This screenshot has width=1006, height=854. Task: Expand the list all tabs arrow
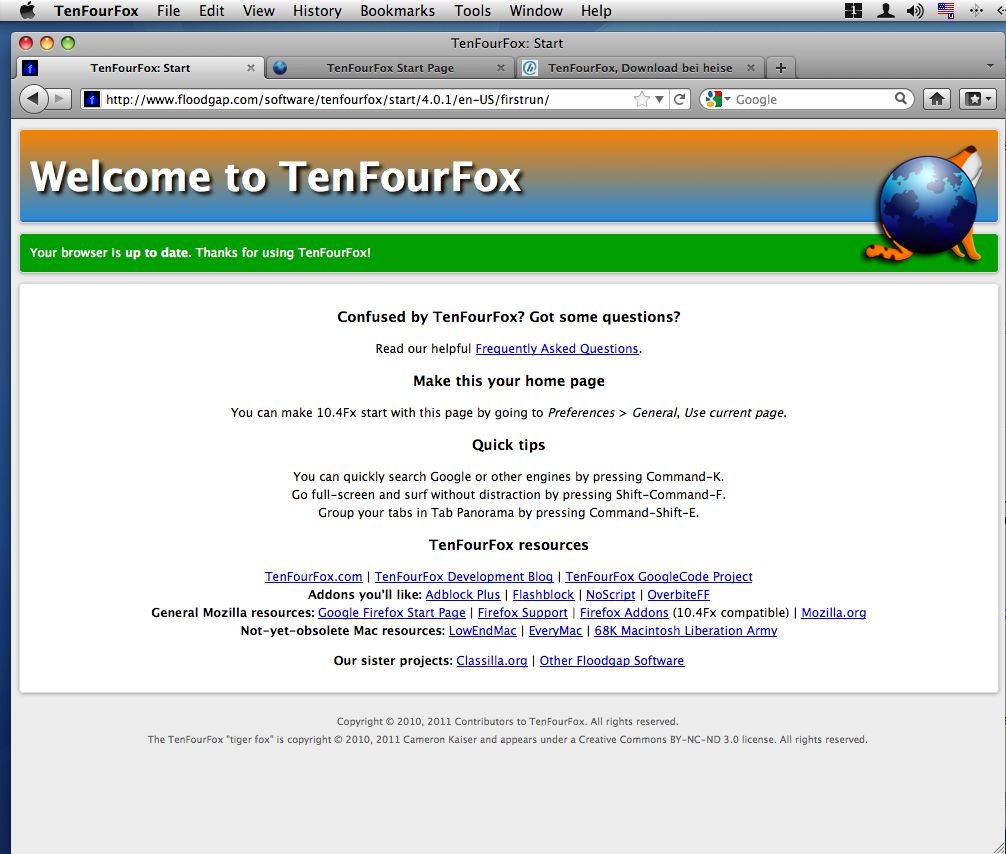coord(990,66)
